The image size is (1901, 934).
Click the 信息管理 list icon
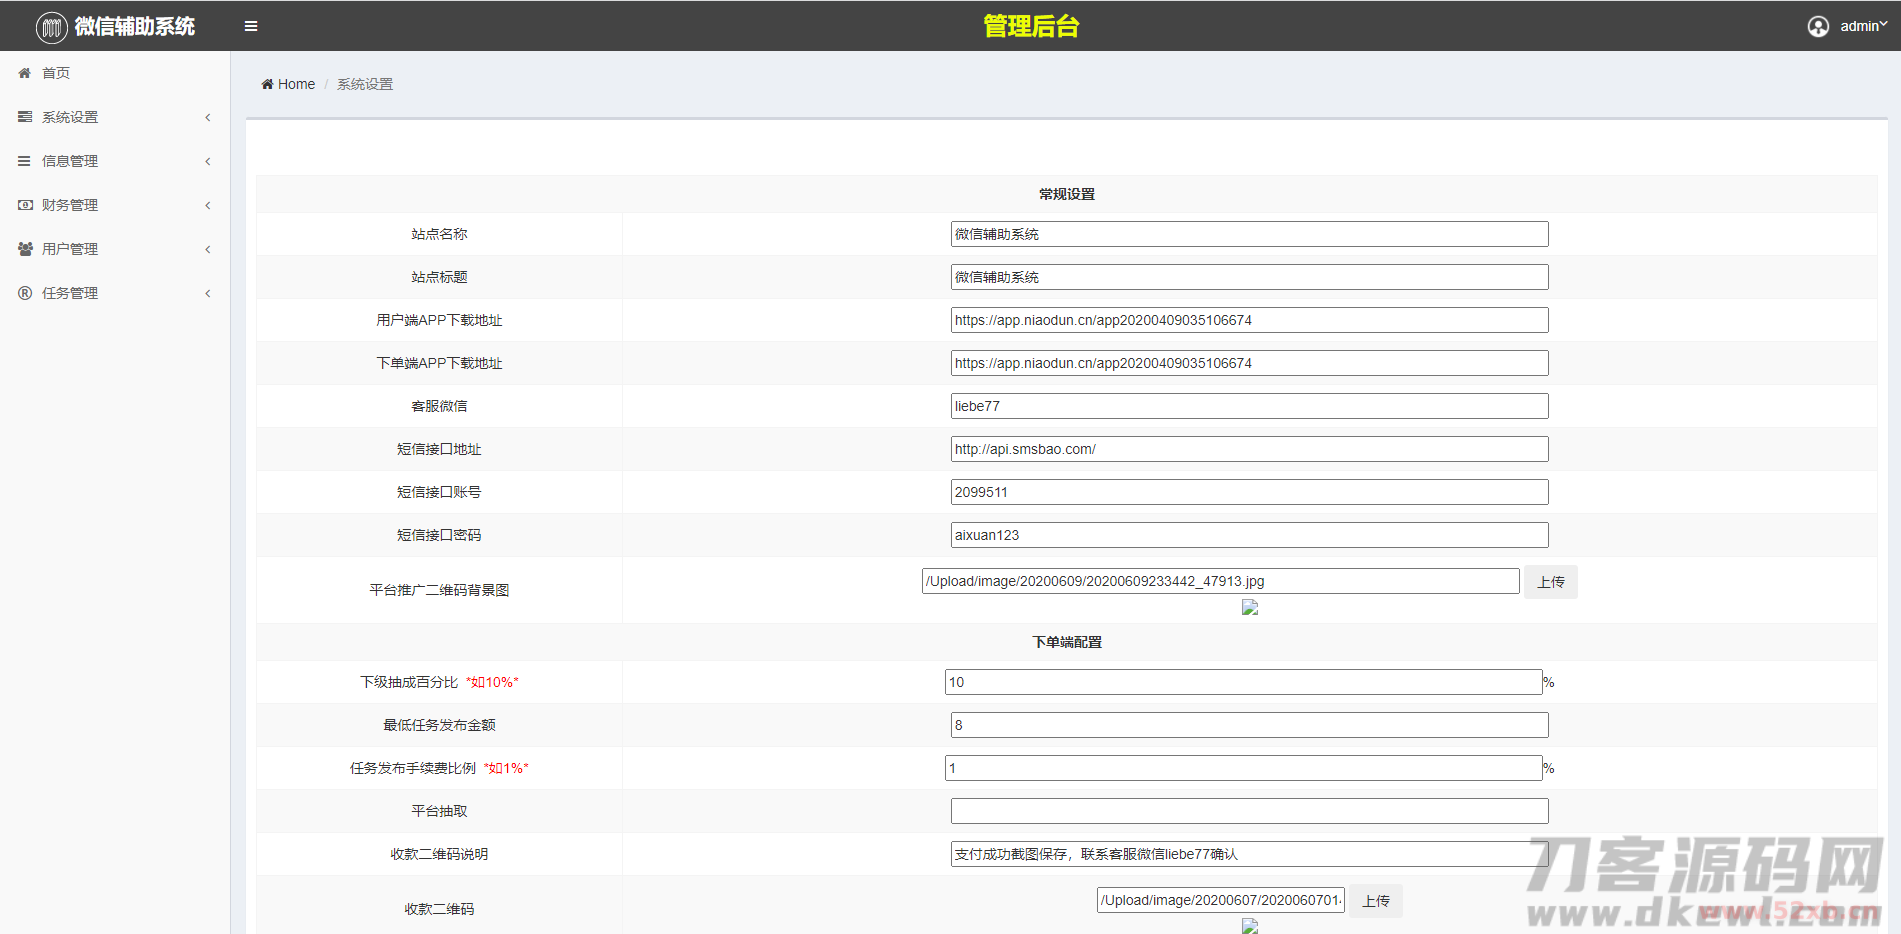[x=25, y=161]
